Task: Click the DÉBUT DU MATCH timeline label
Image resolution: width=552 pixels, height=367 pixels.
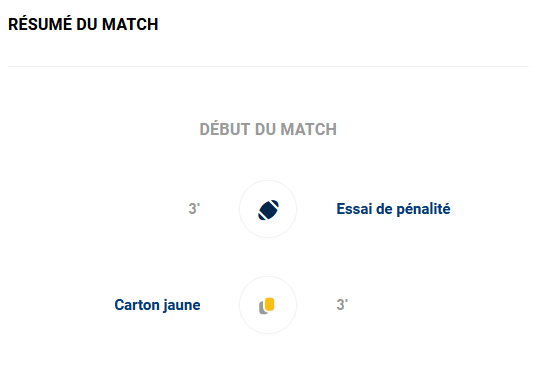Action: pos(268,129)
